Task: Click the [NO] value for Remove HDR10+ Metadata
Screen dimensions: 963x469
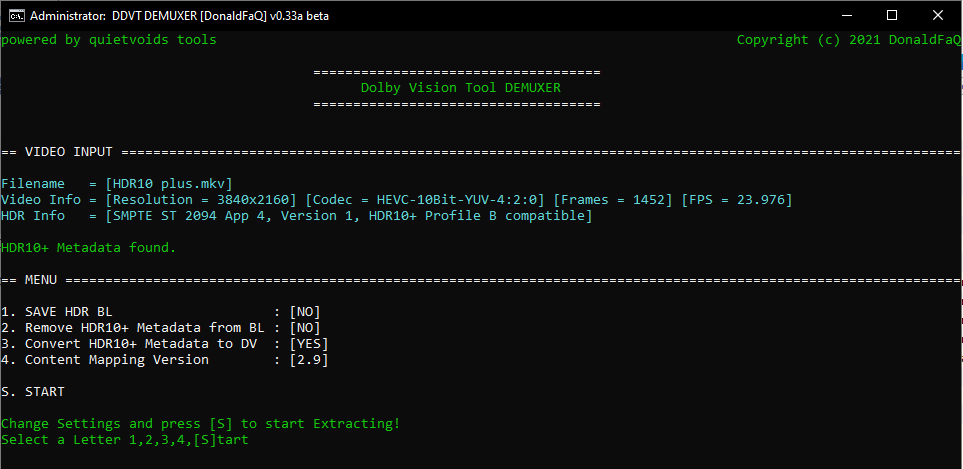Action: tap(305, 328)
